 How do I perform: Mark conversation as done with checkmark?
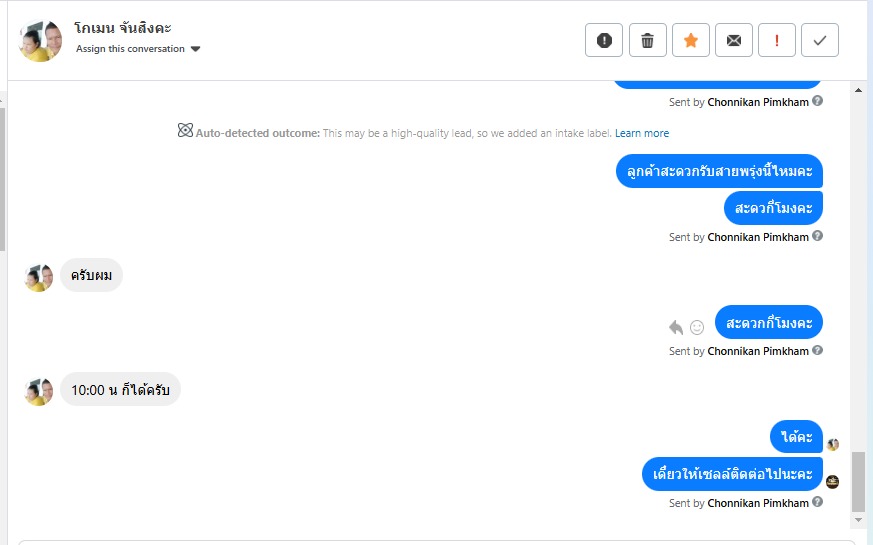[820, 40]
